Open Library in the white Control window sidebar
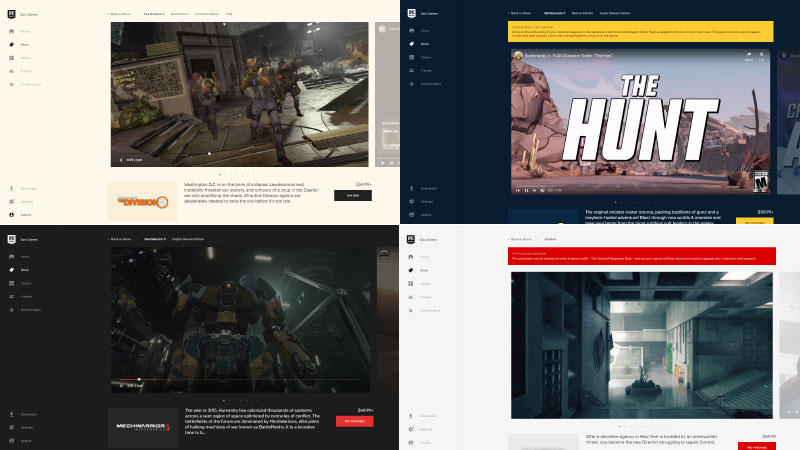 (420, 284)
